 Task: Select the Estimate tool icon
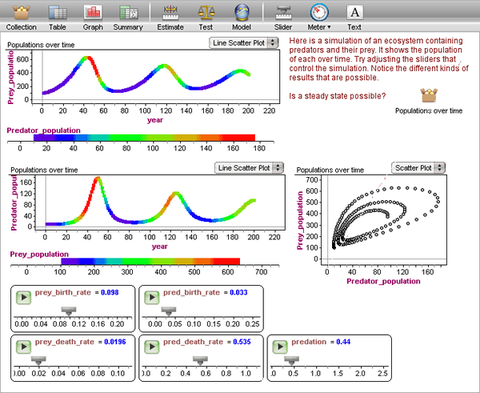170,13
